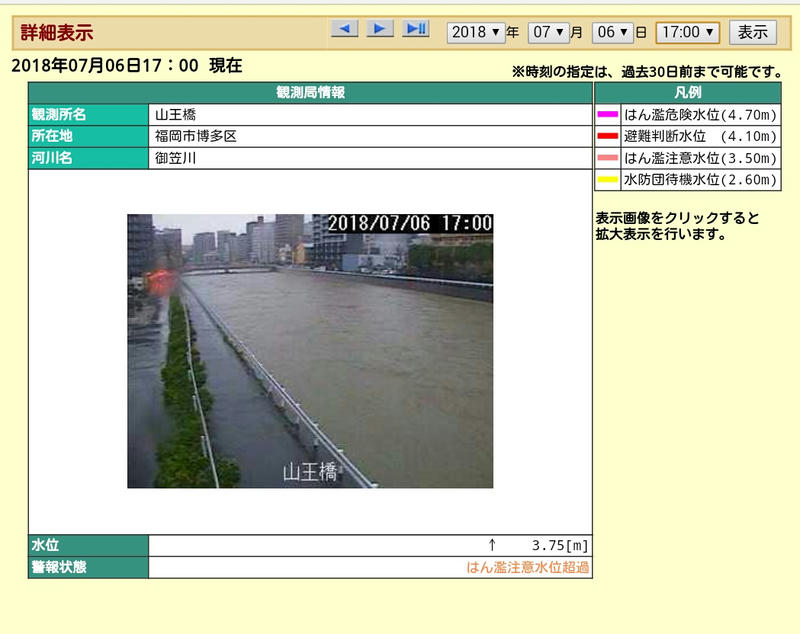
Task: Click the 観測局情報 table header
Action: [x=310, y=93]
